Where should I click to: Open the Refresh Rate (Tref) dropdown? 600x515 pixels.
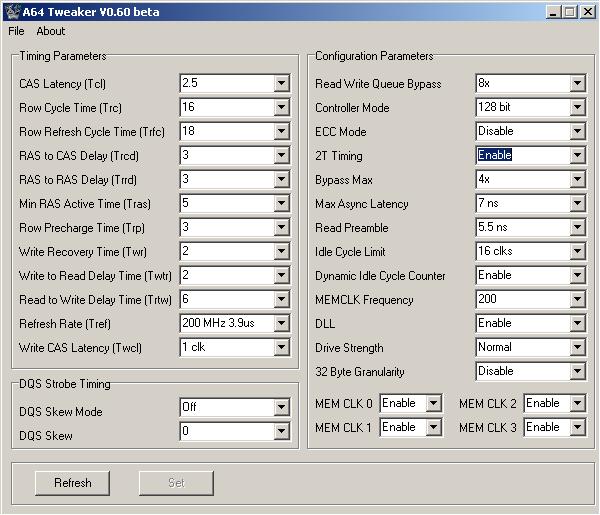tap(281, 323)
